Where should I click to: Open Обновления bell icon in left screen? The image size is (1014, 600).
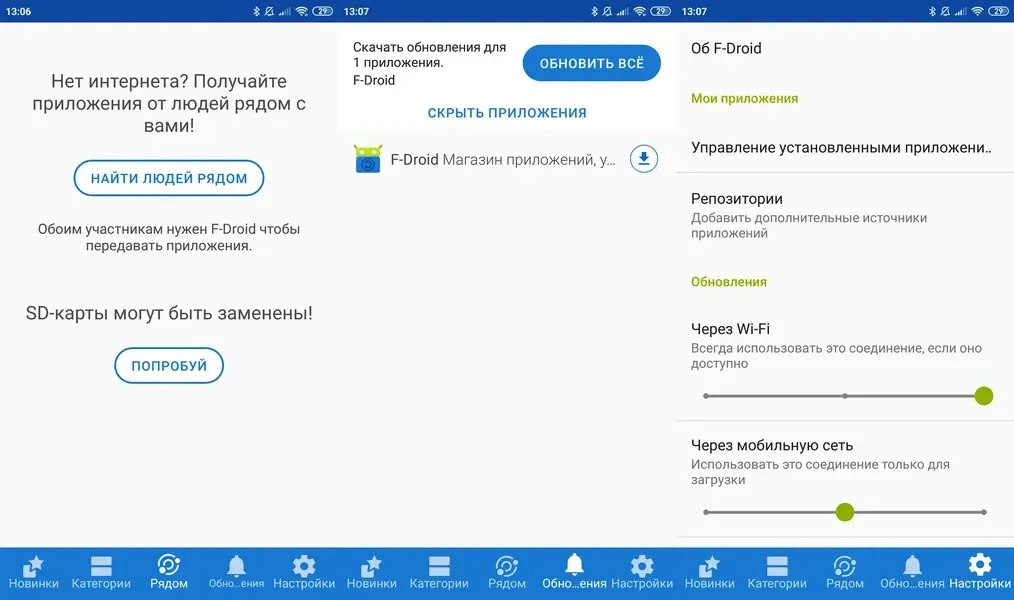coord(237,566)
